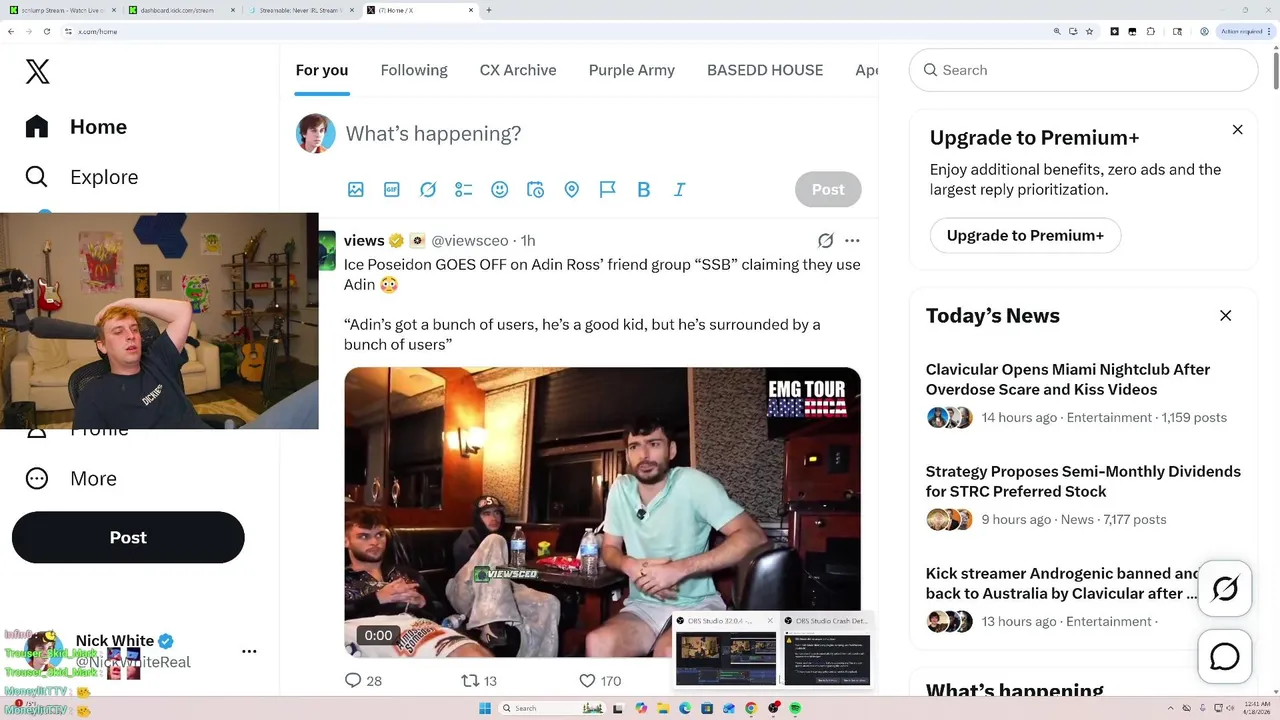Click the X logo in sidebar
Screen dimensions: 1280x720
click(37, 71)
